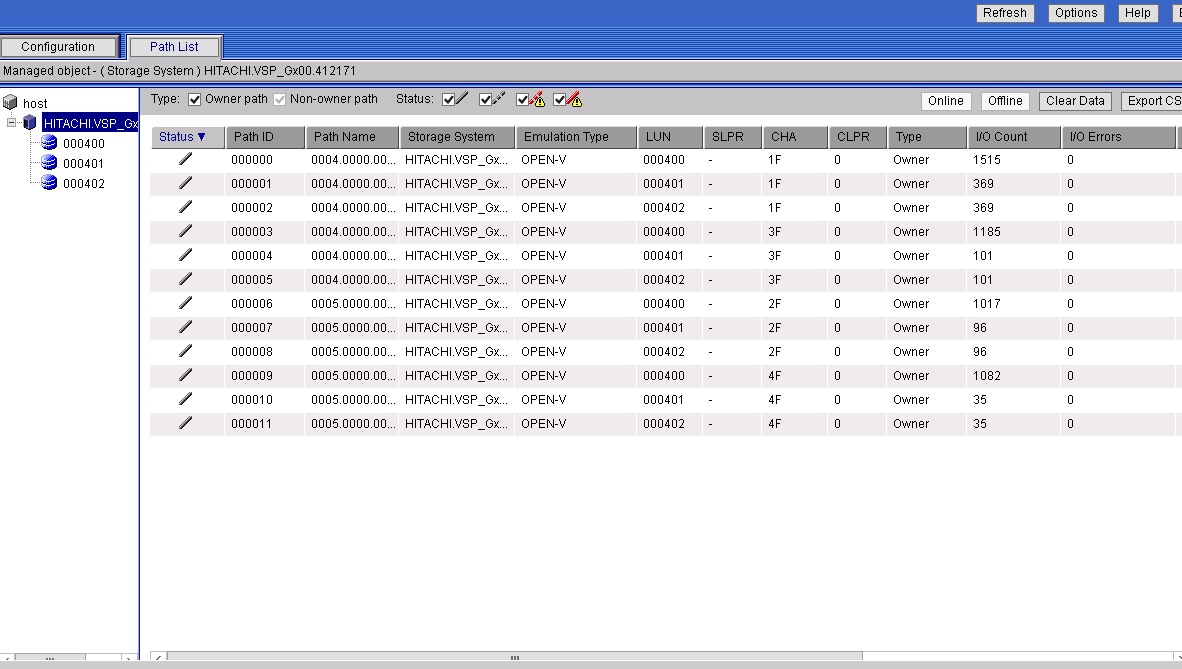Click the Online button

point(945,101)
